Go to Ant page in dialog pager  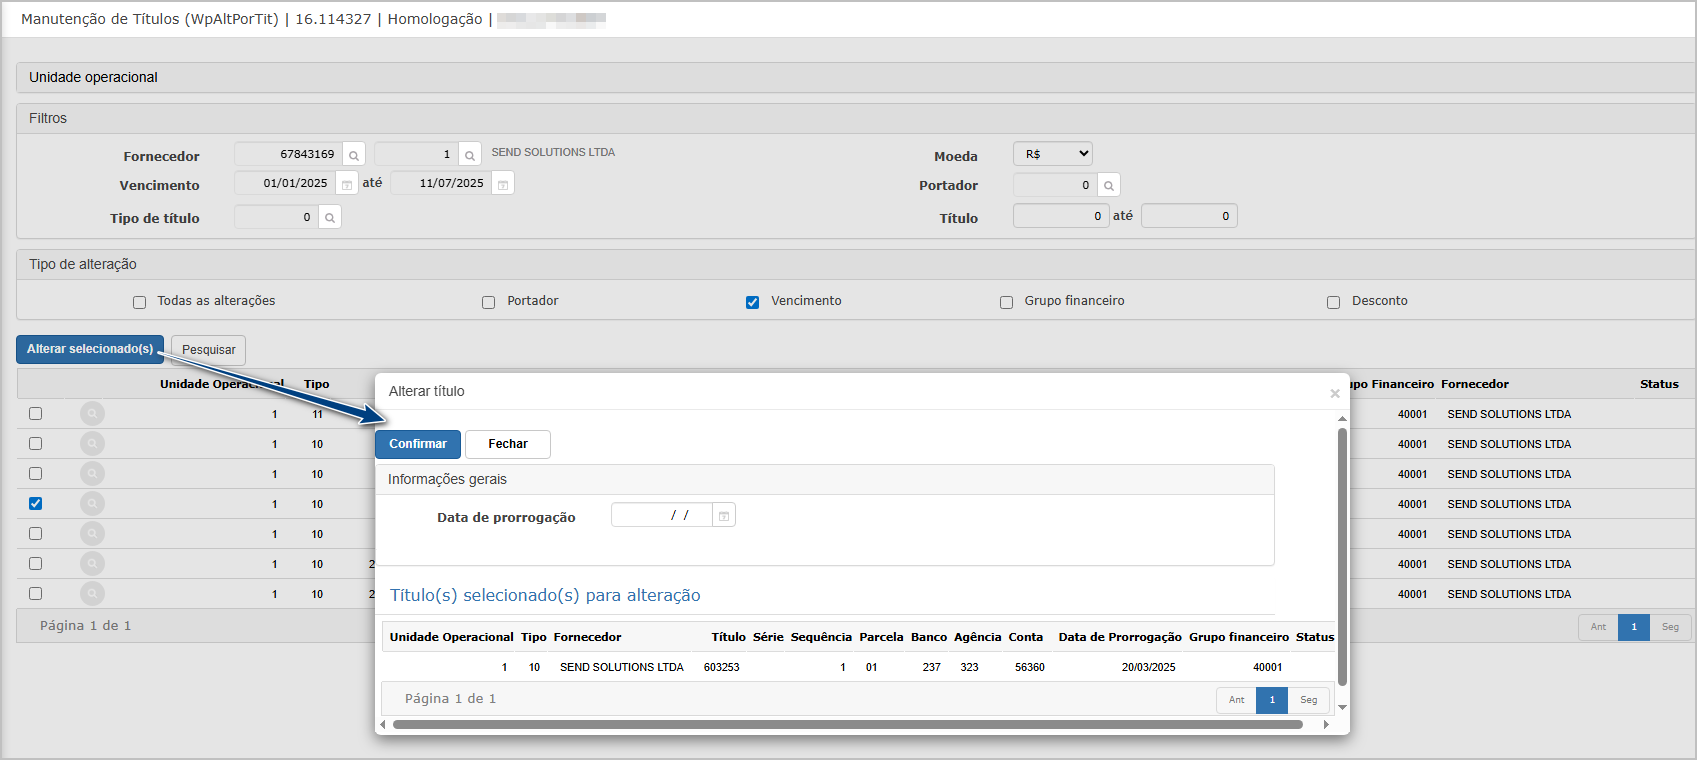1237,700
